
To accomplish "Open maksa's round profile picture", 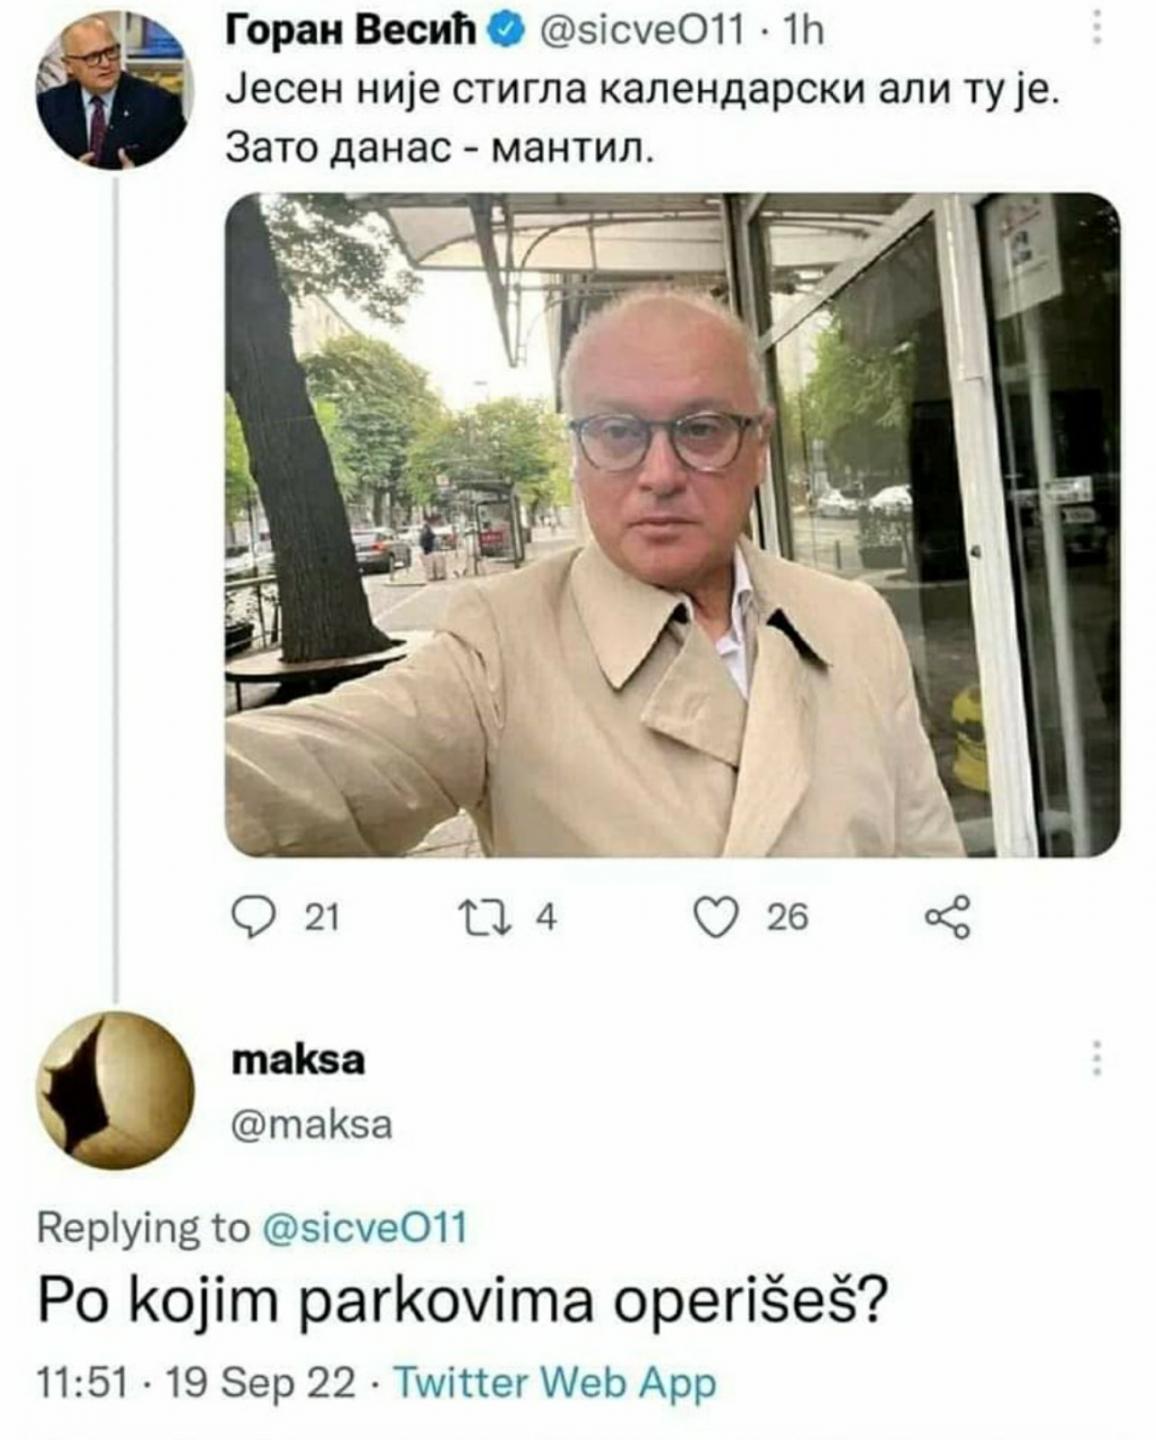I will coord(115,1091).
